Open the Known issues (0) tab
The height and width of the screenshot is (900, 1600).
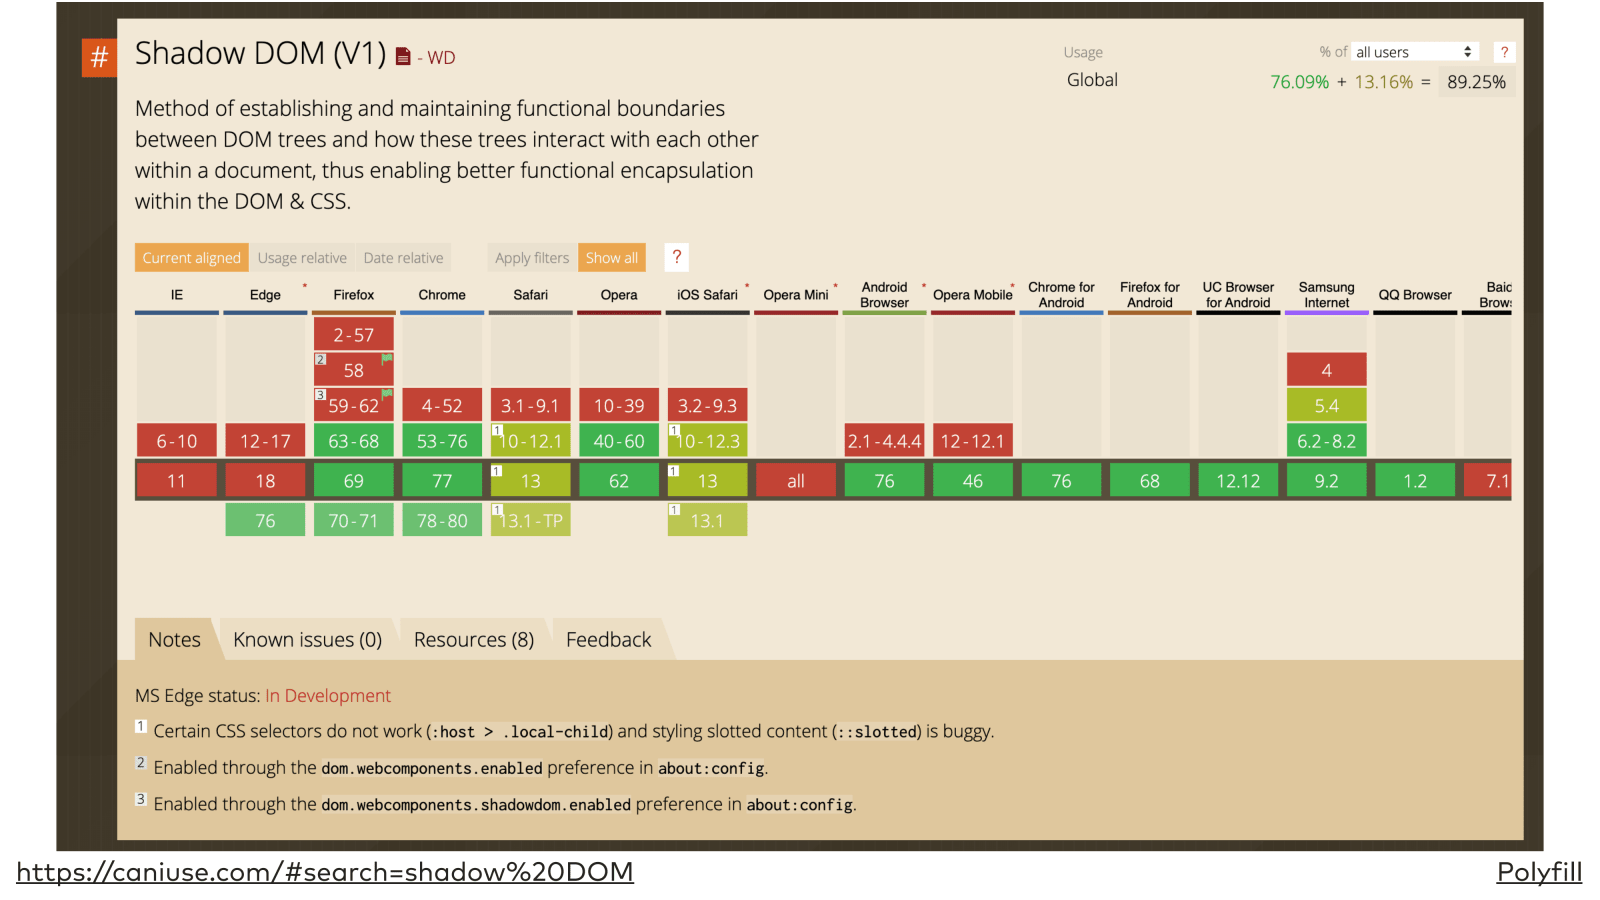pyautogui.click(x=308, y=639)
